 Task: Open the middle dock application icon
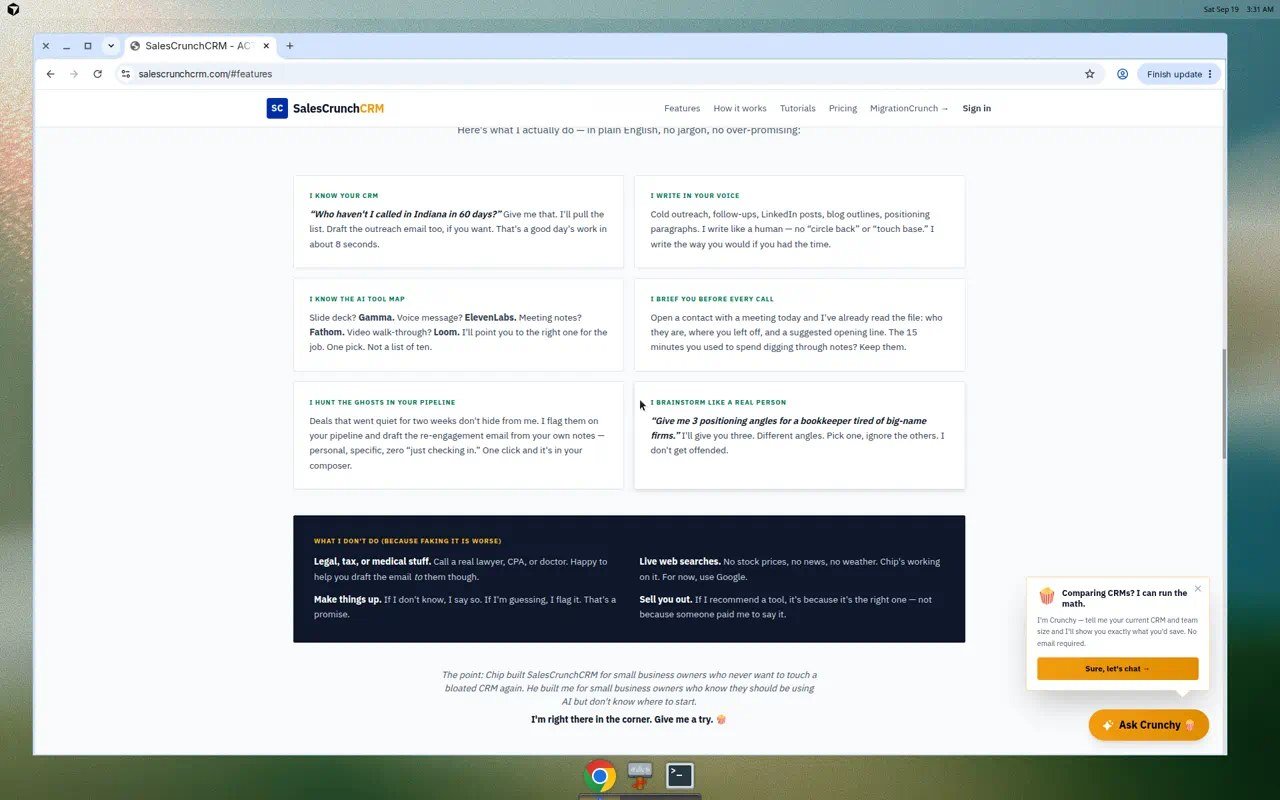640,775
